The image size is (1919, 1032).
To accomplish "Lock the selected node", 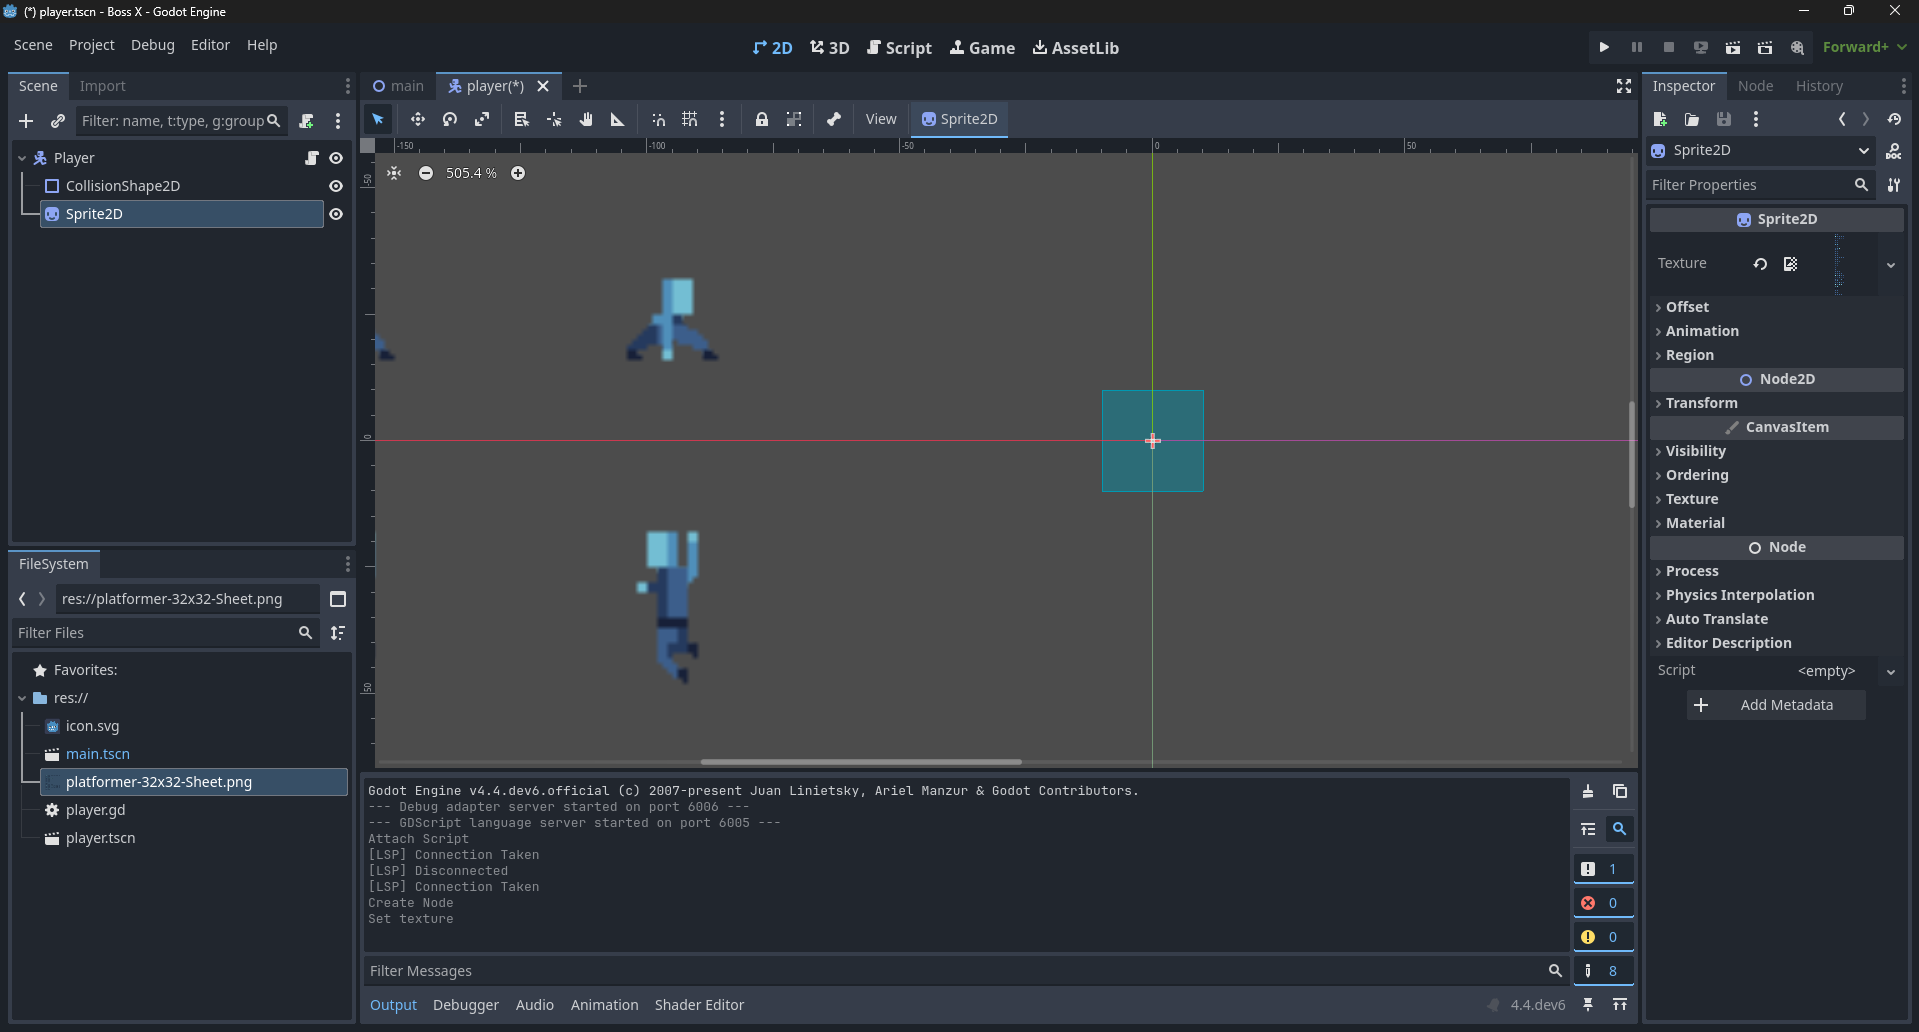I will pos(762,119).
